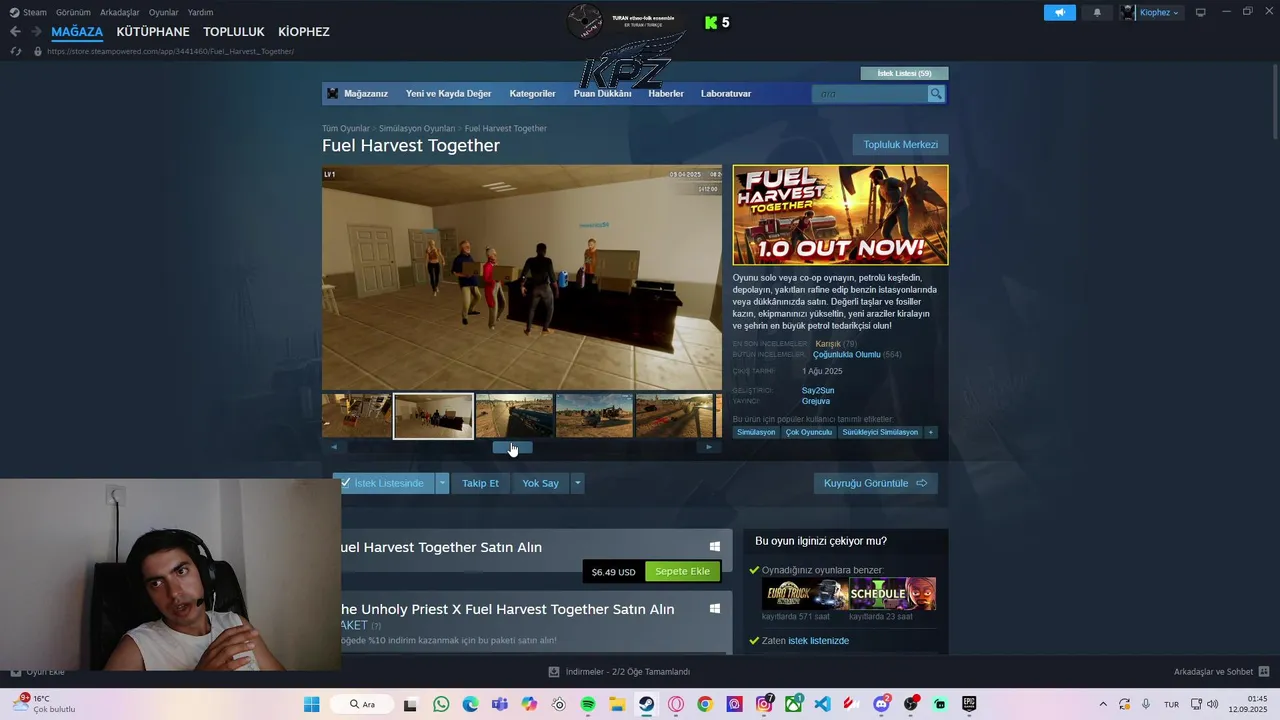Open the istek listenizde link

818,641
